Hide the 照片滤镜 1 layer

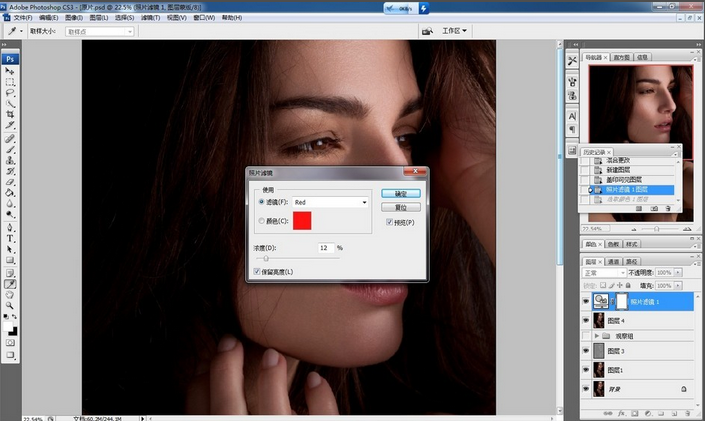pos(586,301)
